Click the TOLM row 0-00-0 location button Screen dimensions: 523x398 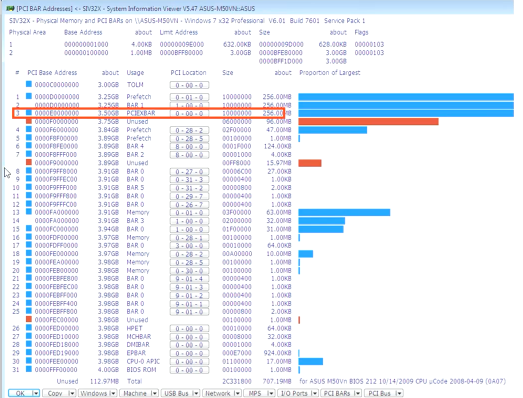click(x=189, y=85)
